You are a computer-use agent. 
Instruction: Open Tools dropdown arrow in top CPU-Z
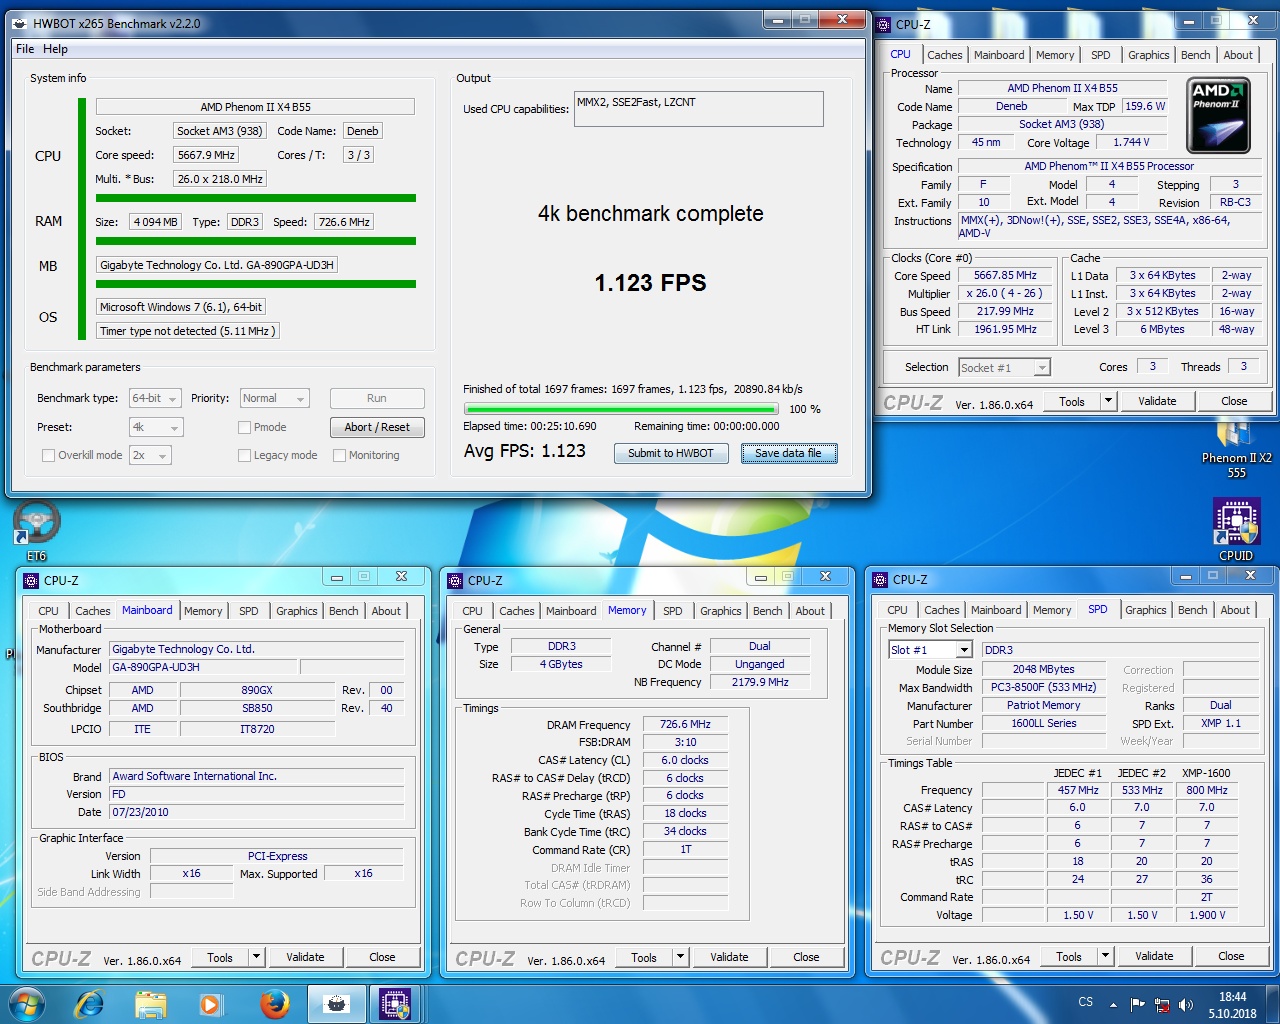tap(1108, 401)
